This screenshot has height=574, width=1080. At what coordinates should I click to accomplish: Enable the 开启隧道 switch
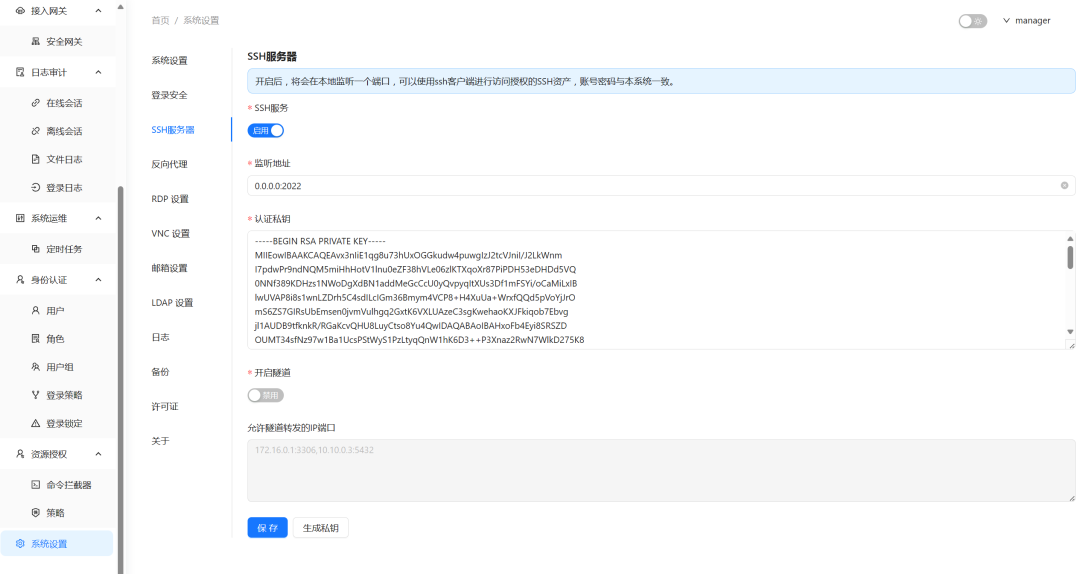coord(266,396)
